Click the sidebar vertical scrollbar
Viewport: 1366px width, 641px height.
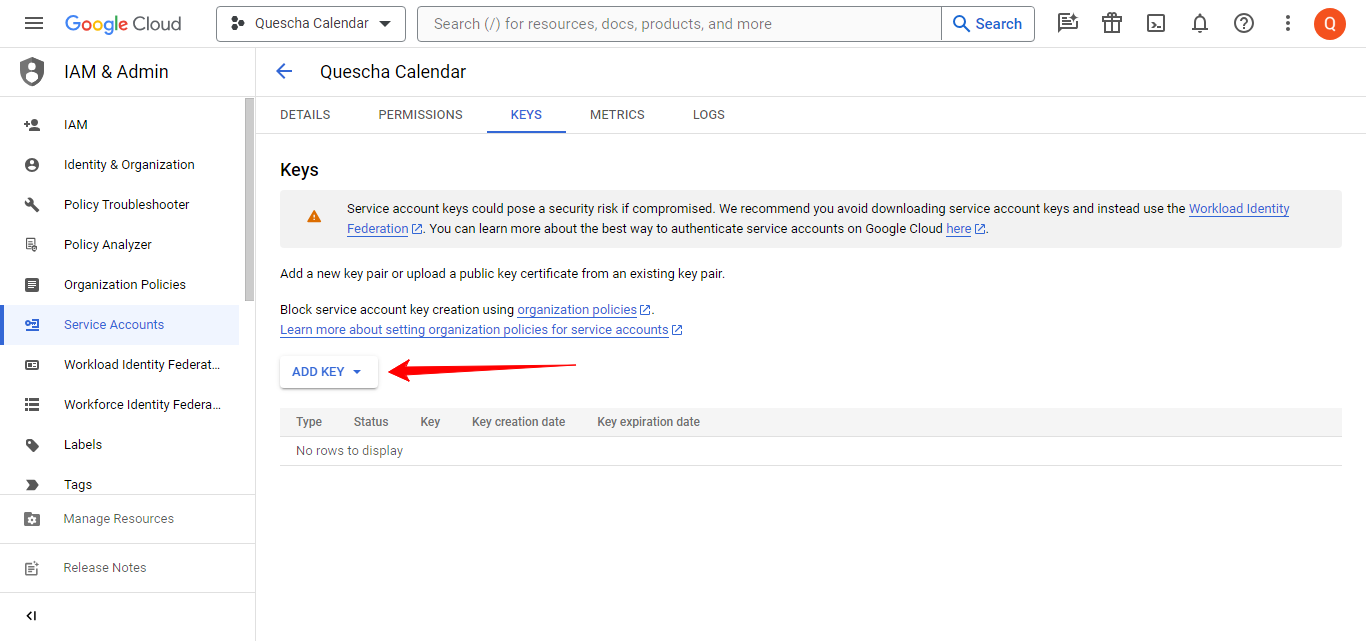click(x=249, y=200)
